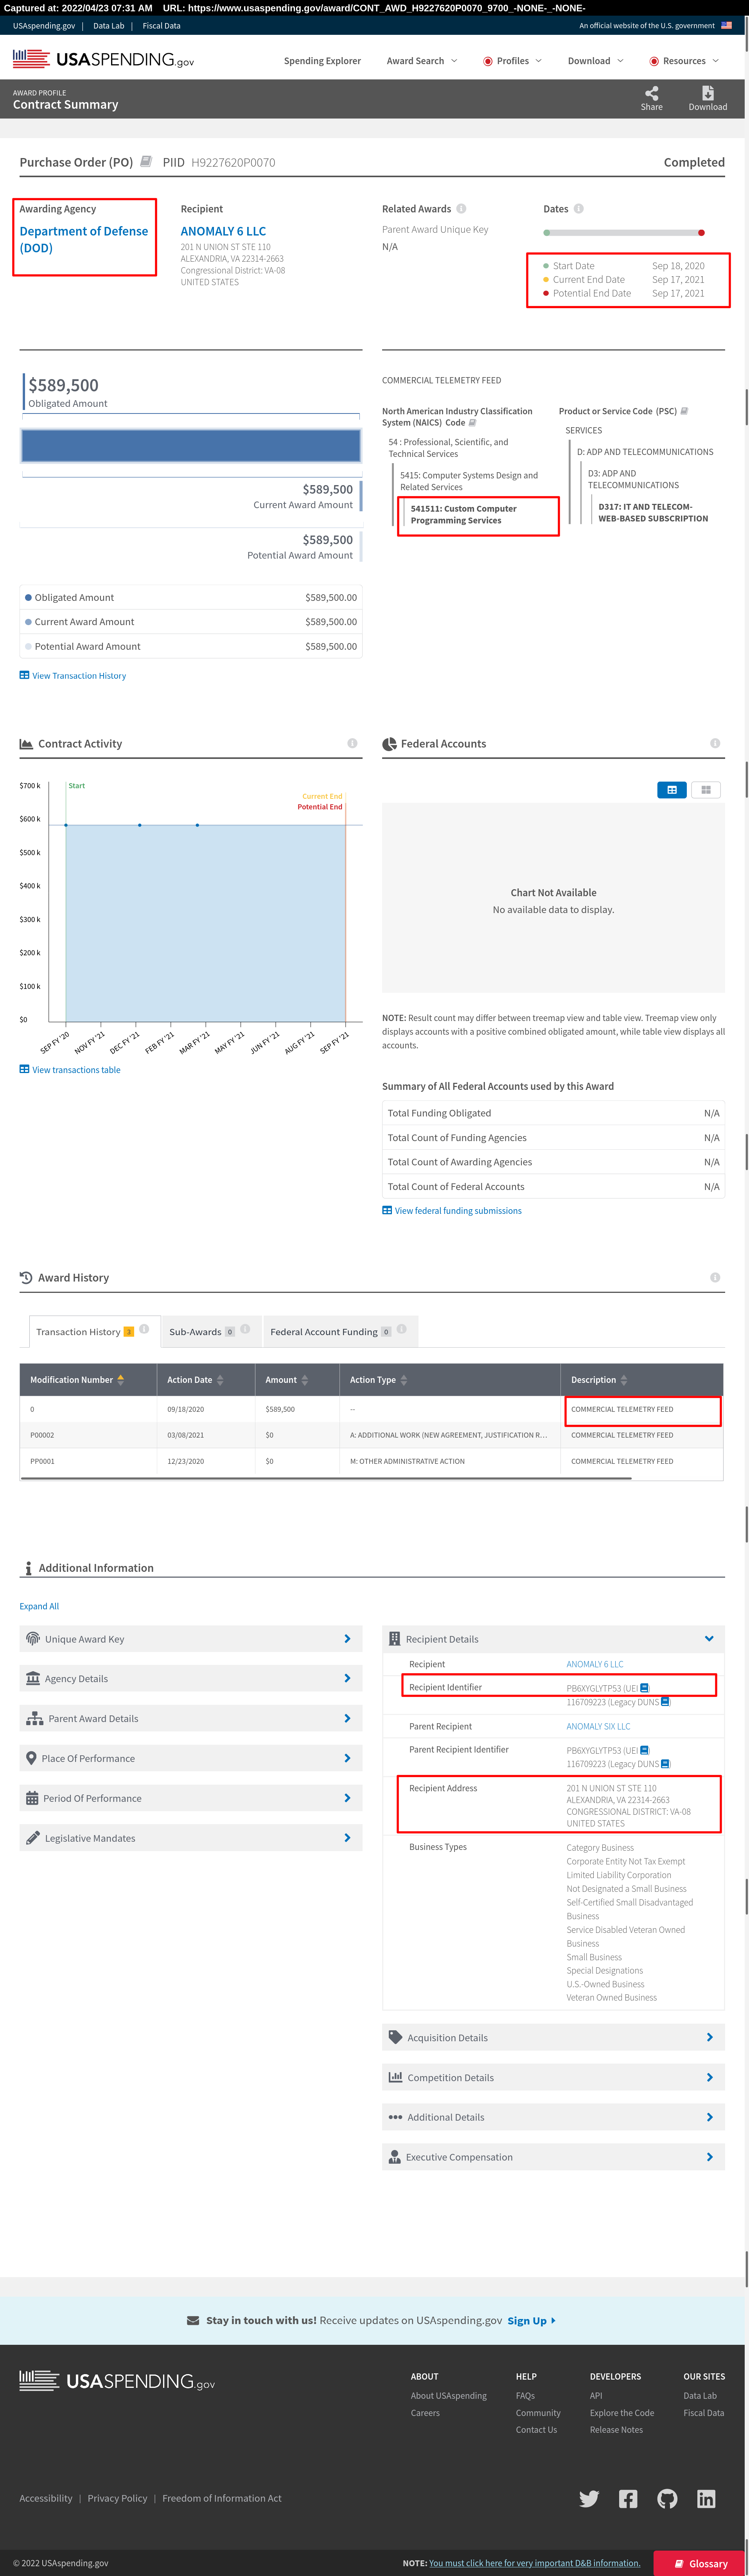This screenshot has height=2576, width=749.
Task: Open GitHub icon in footer
Action: click(667, 2498)
